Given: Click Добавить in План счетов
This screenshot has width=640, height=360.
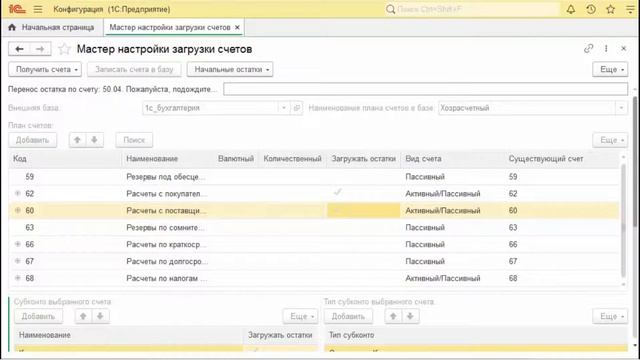Looking at the screenshot, I should pos(33,140).
